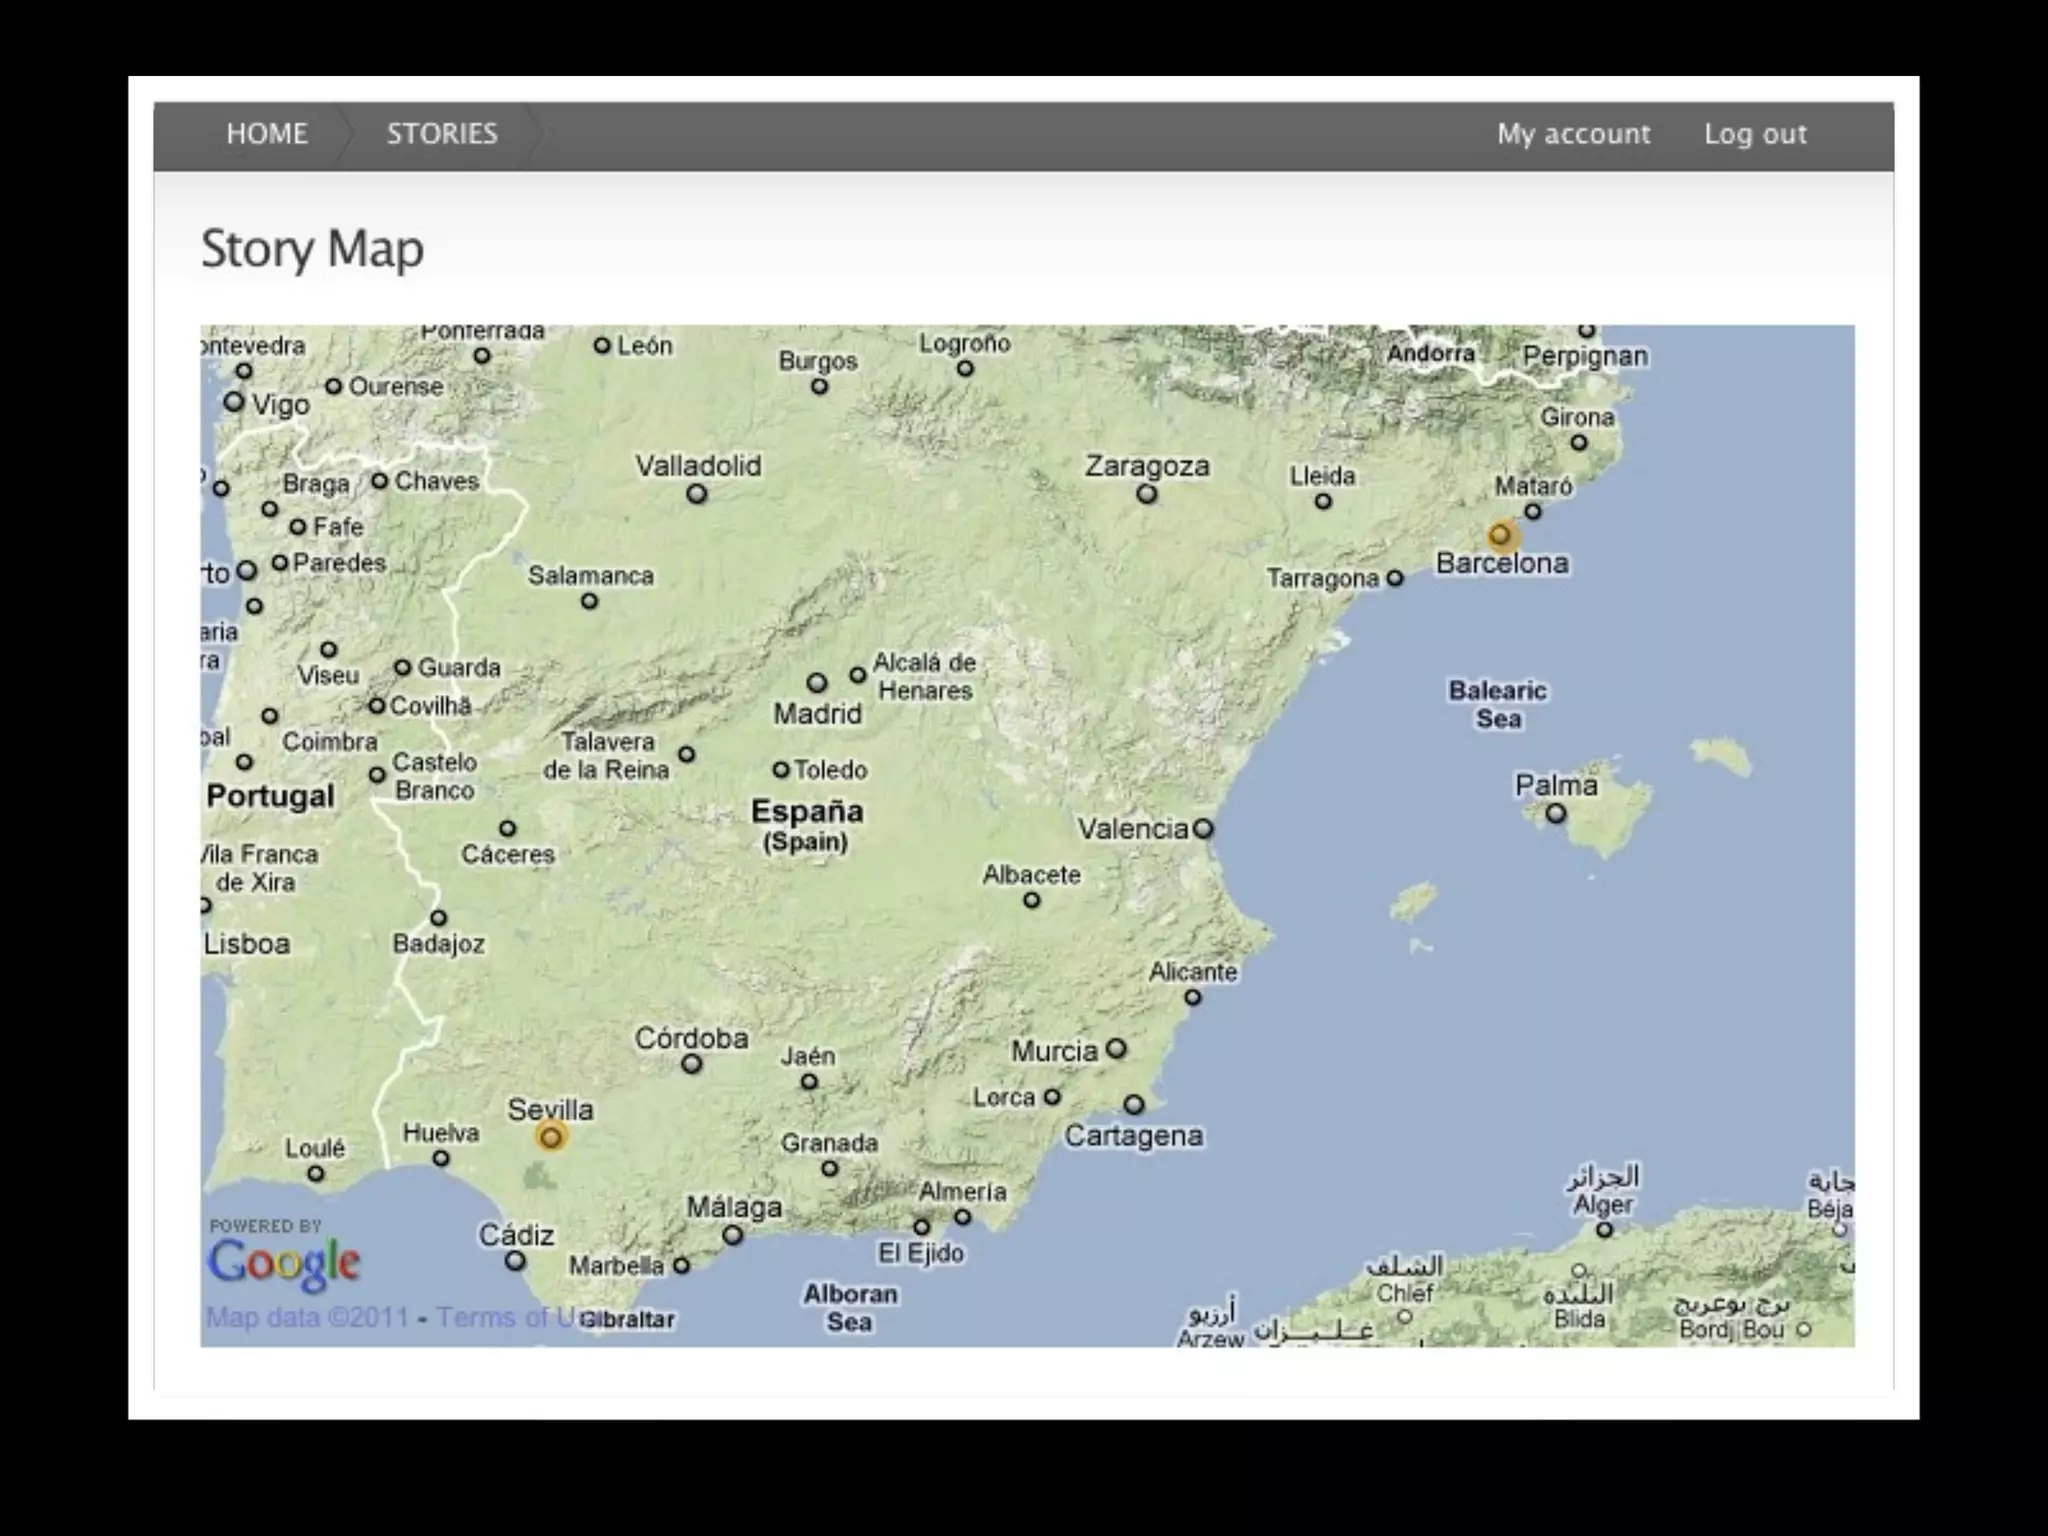
Task: Click the Murcia city marker circle
Action: (x=1117, y=1049)
